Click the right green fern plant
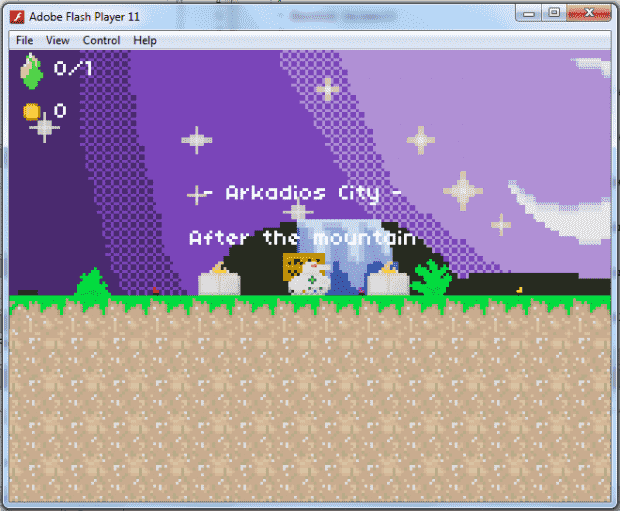 click(433, 278)
